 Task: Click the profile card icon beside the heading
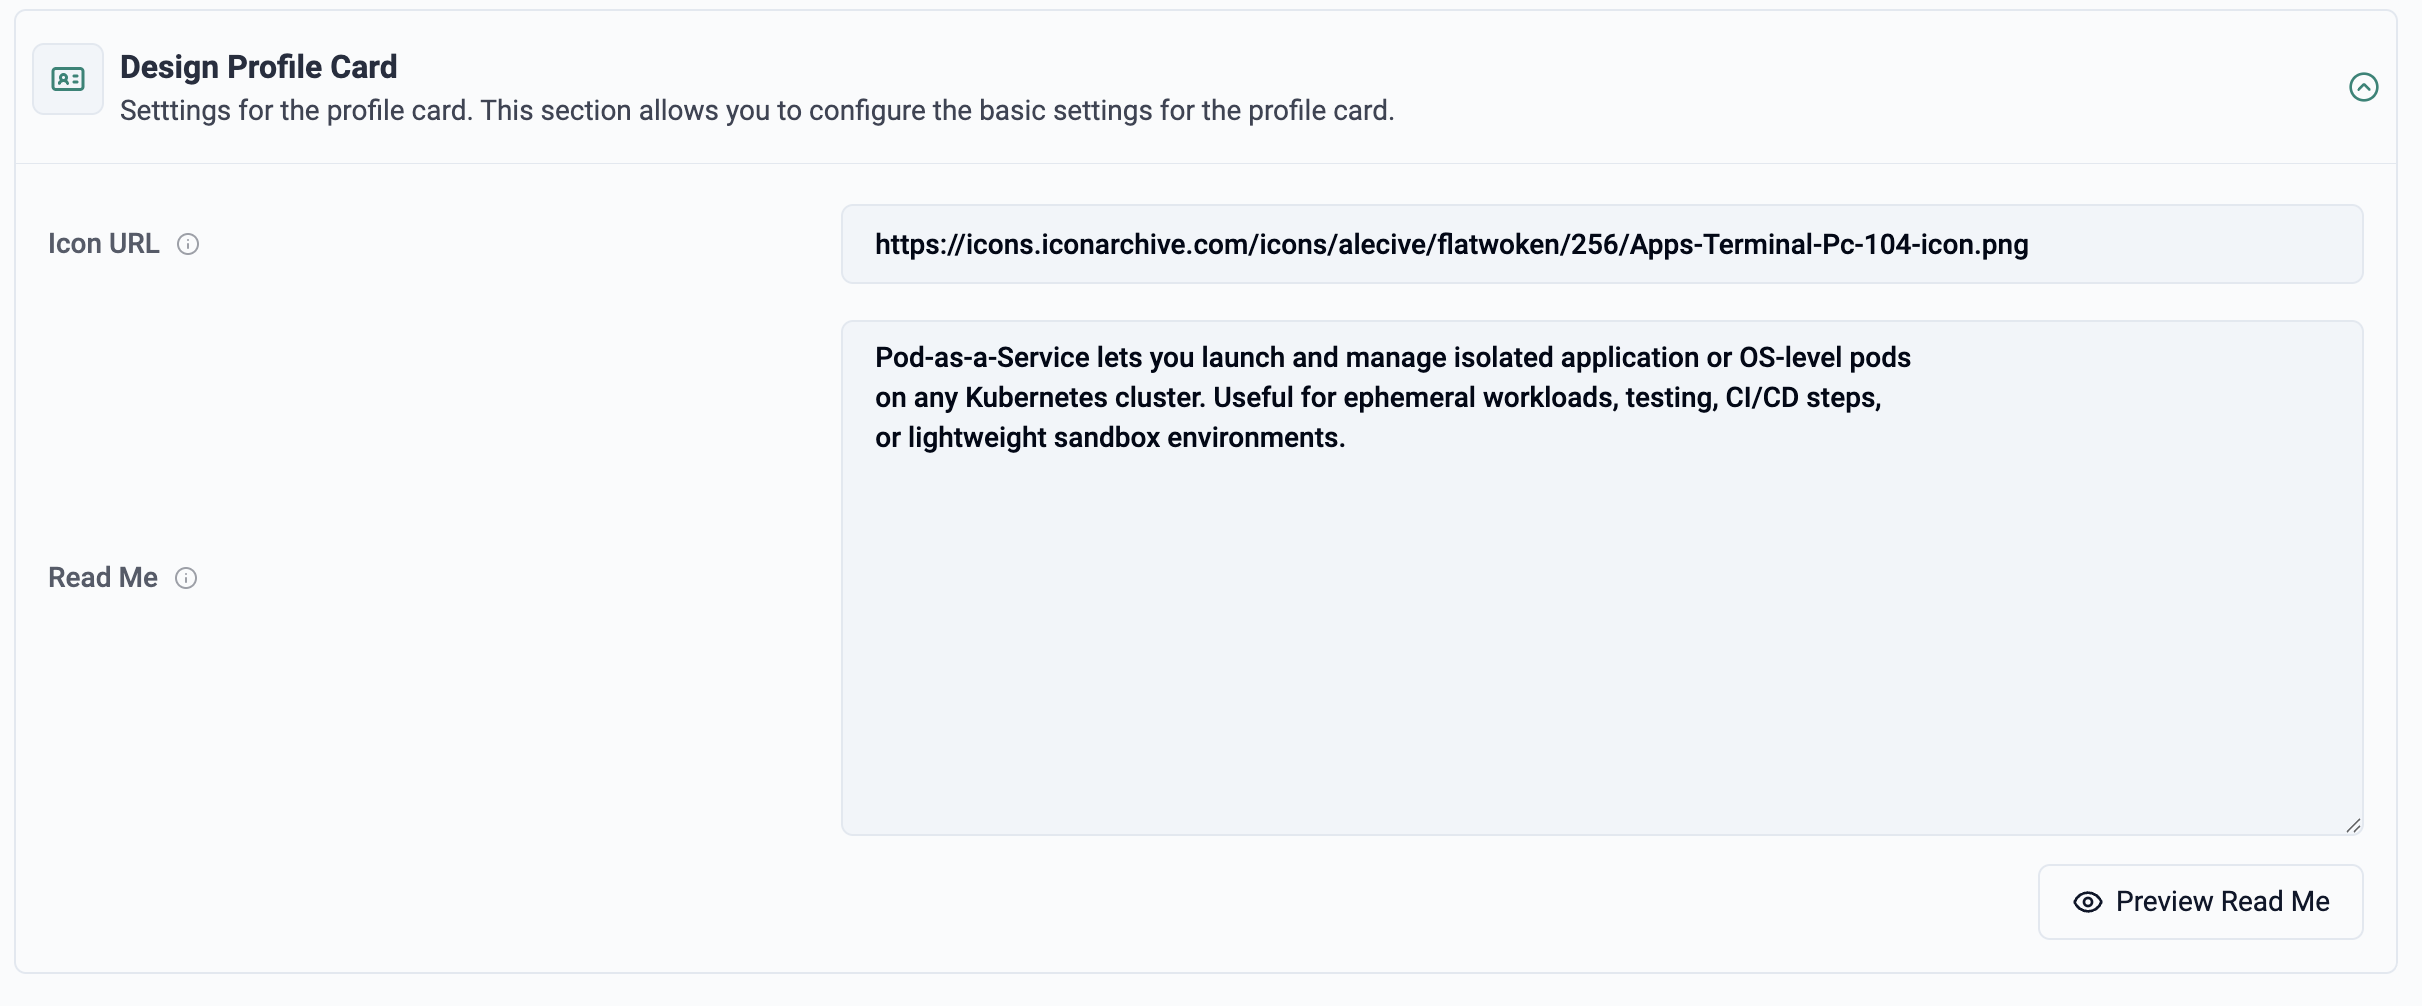click(68, 79)
